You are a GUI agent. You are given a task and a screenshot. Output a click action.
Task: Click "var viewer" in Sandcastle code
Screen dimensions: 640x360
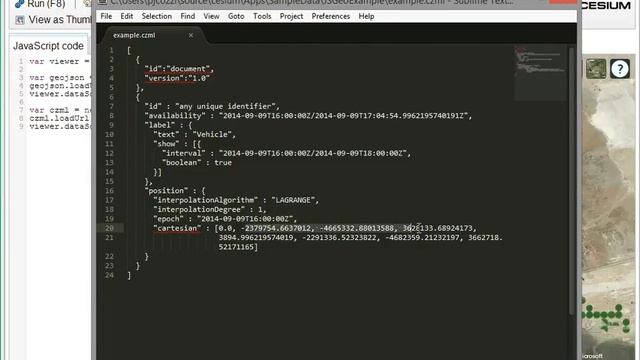54,62
